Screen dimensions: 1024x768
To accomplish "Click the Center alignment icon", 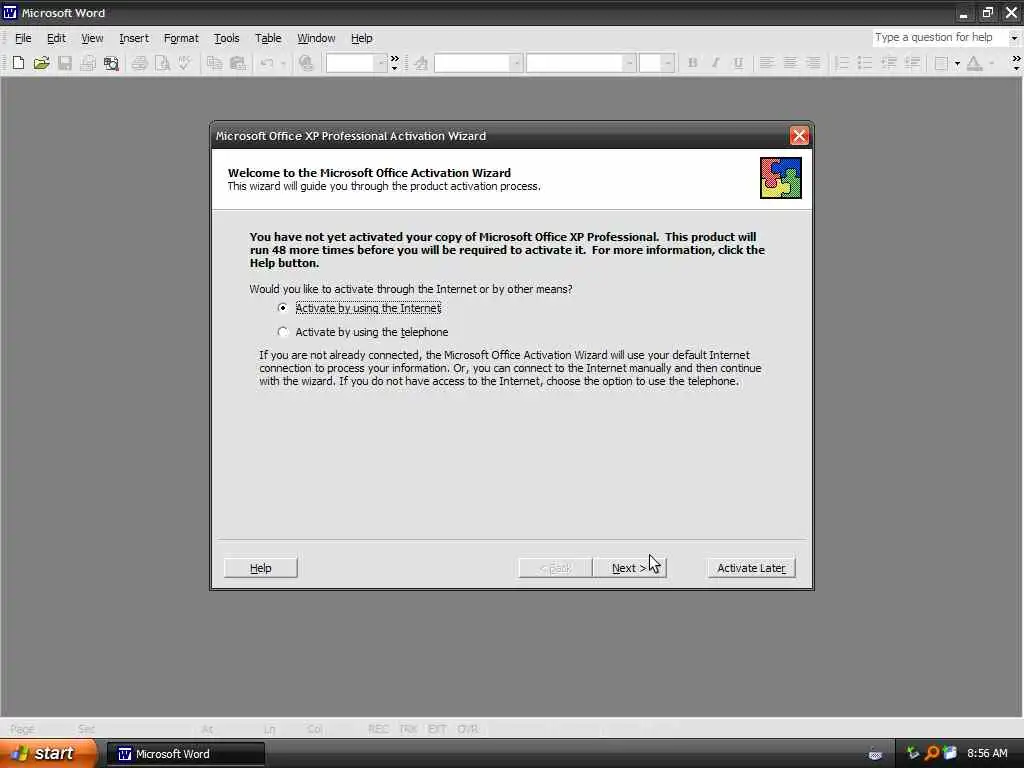I will (790, 63).
